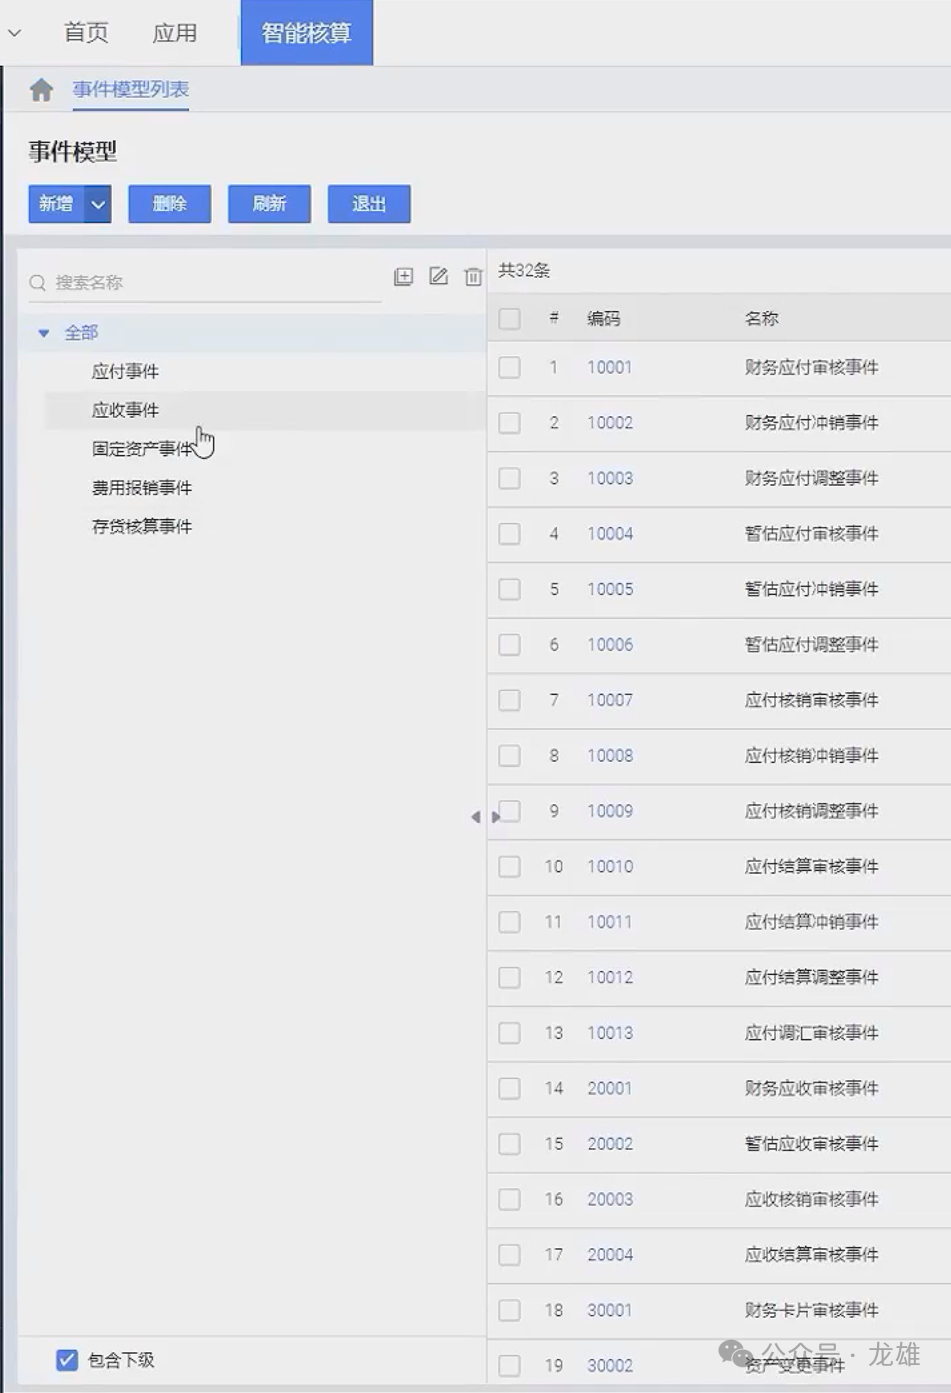Select the checkbox for row 10001
This screenshot has width=951, height=1393.
pos(509,368)
